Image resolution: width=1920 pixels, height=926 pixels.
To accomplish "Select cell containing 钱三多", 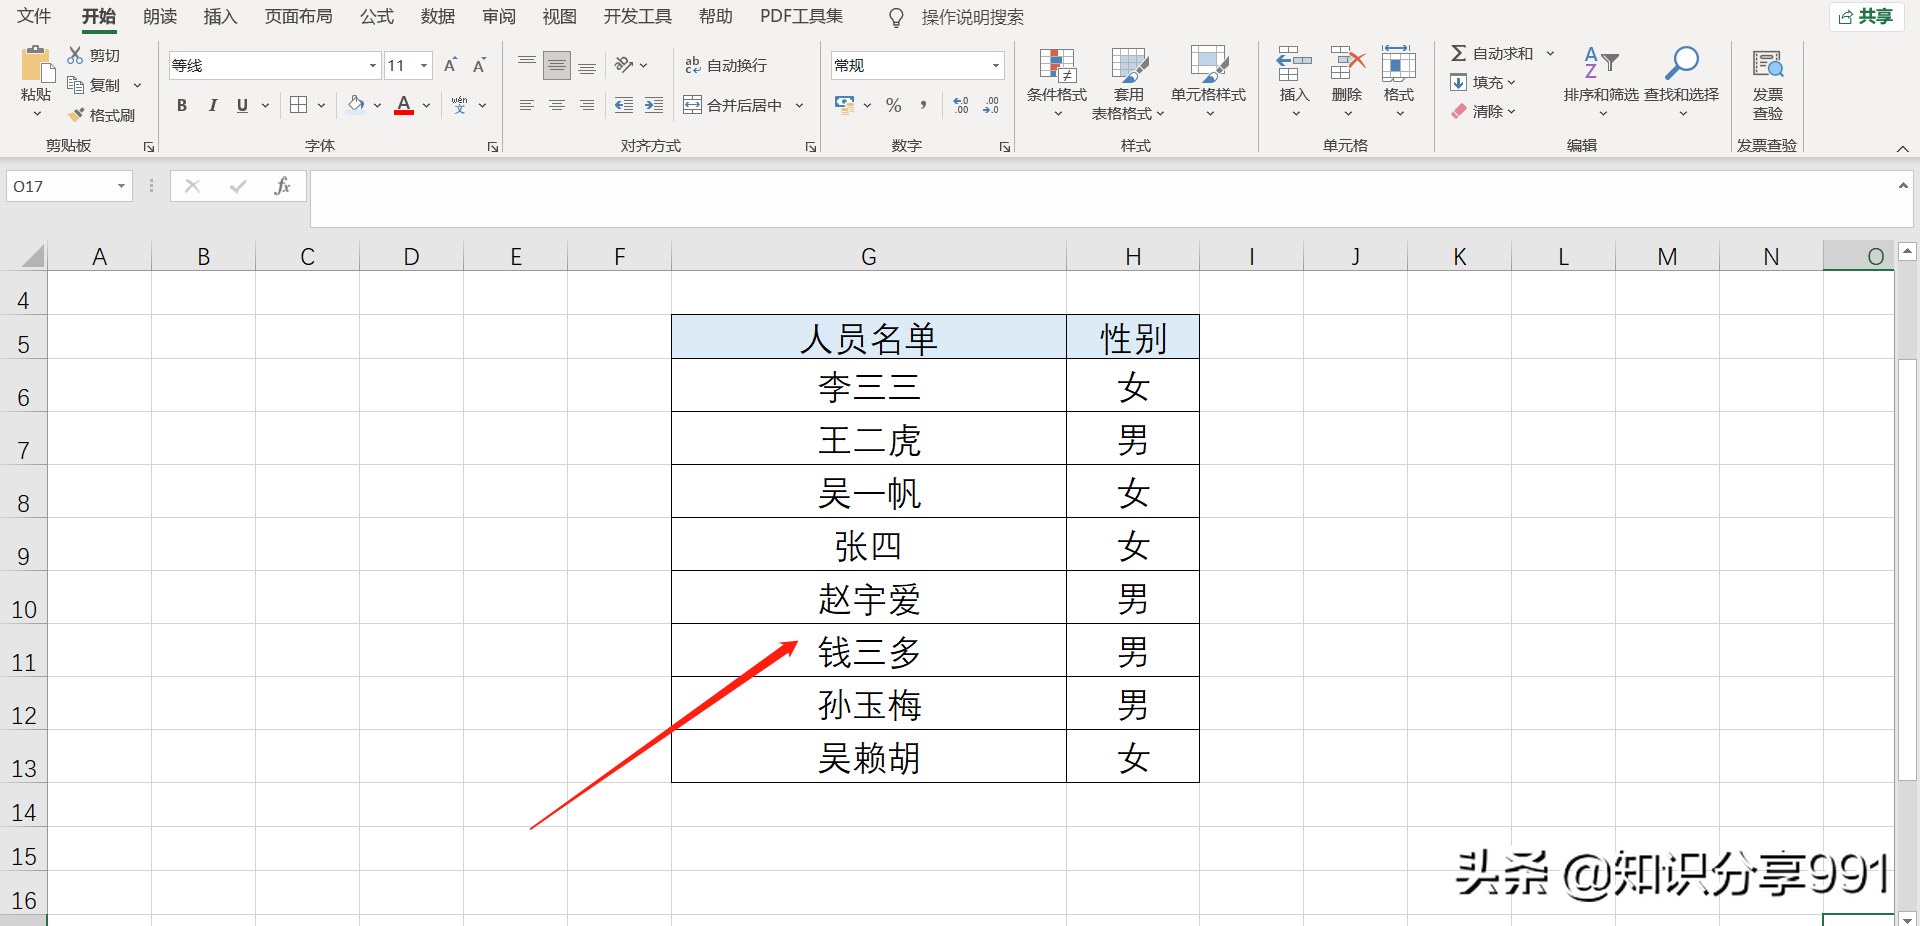I will point(869,650).
